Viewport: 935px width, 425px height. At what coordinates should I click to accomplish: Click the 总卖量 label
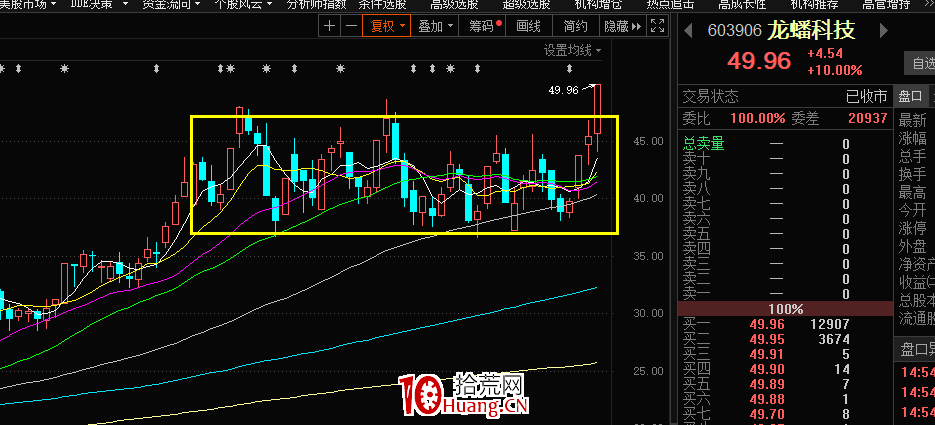(x=703, y=144)
